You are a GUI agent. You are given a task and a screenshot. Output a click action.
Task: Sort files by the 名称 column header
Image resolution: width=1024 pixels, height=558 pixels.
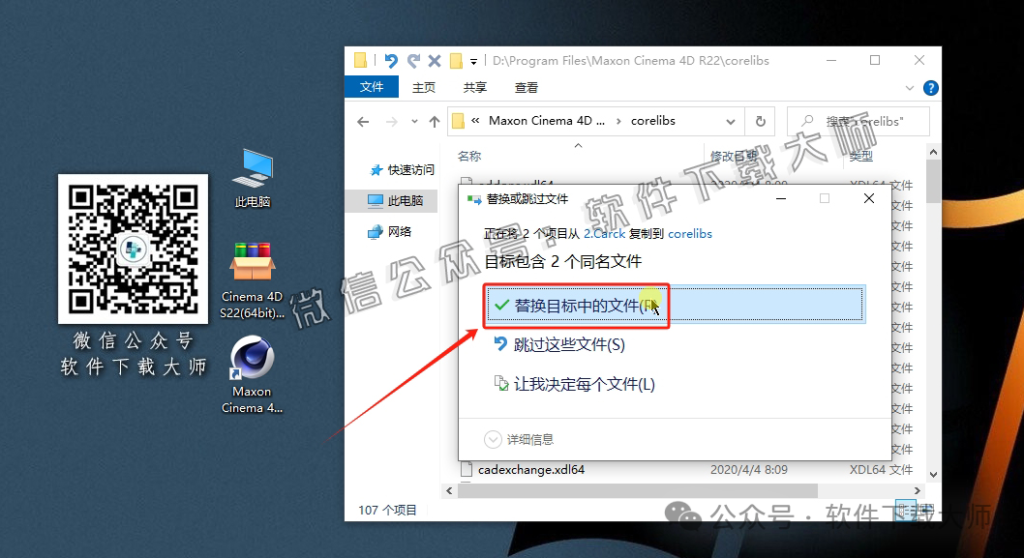pos(470,156)
